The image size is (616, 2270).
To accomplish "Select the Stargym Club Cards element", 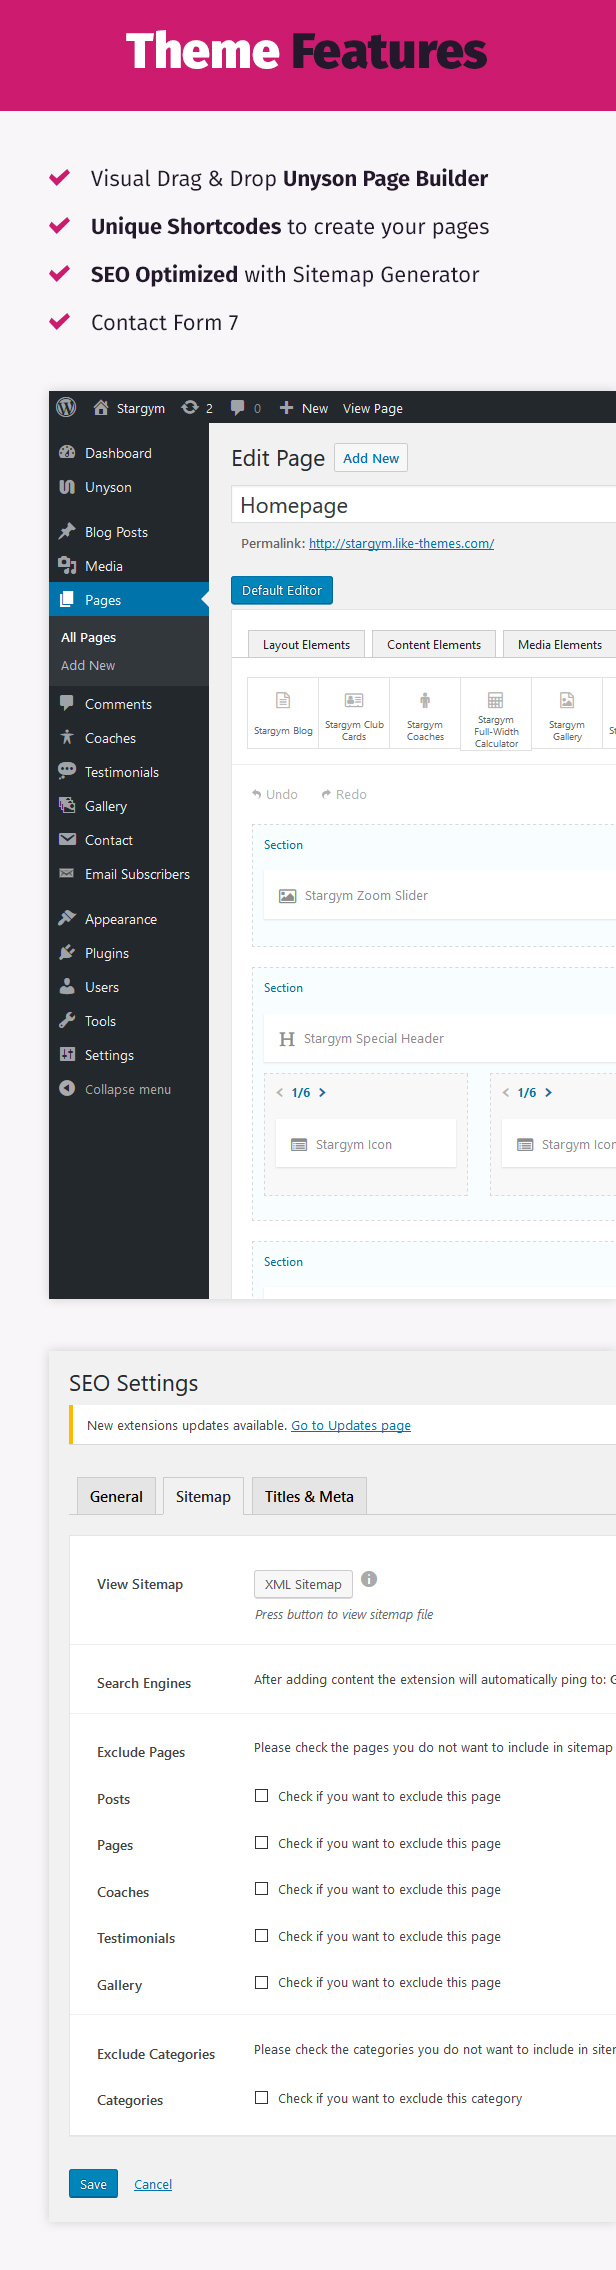I will [354, 713].
